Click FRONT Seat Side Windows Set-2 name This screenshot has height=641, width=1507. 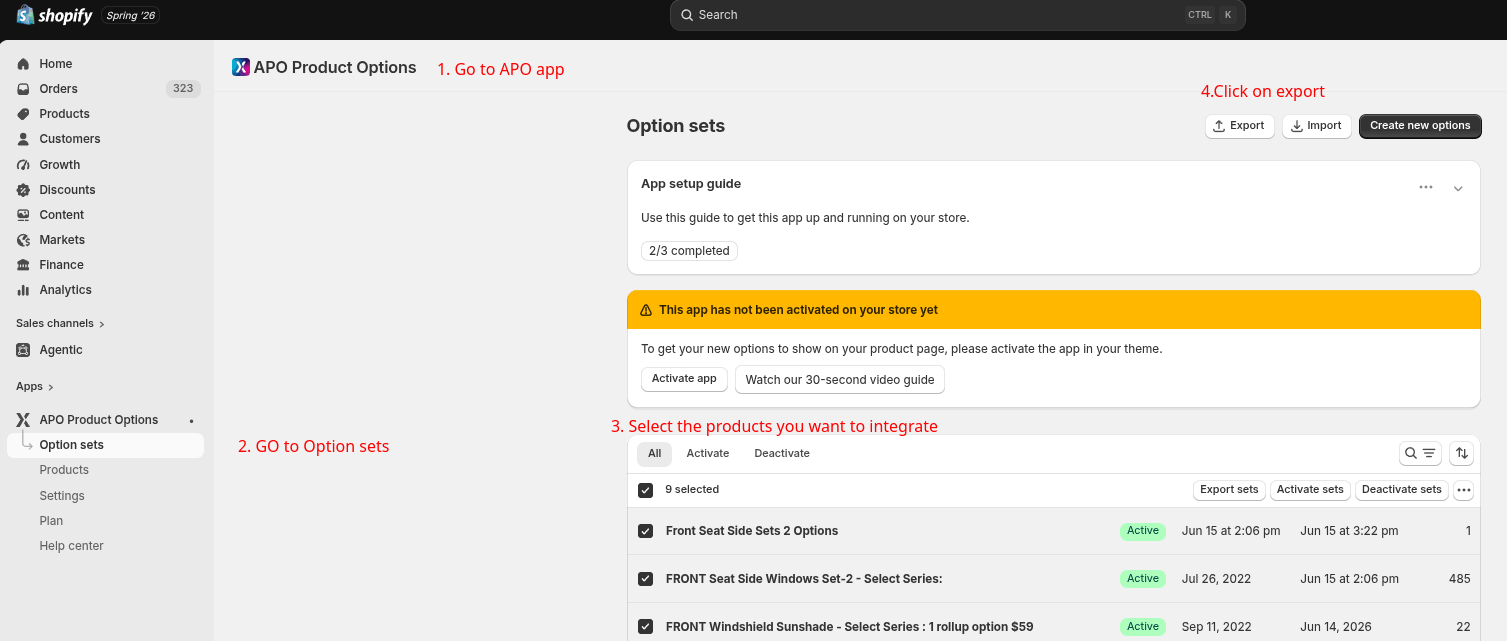804,579
